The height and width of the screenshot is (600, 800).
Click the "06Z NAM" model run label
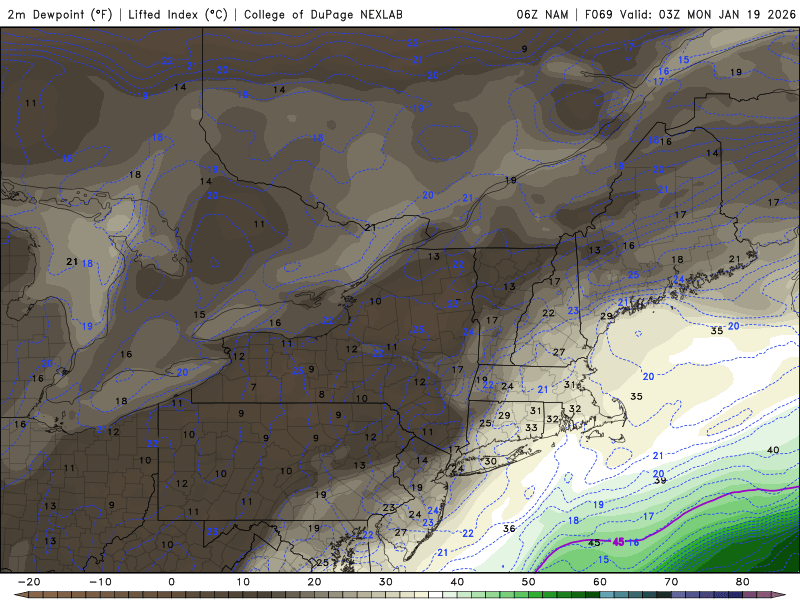pyautogui.click(x=542, y=14)
